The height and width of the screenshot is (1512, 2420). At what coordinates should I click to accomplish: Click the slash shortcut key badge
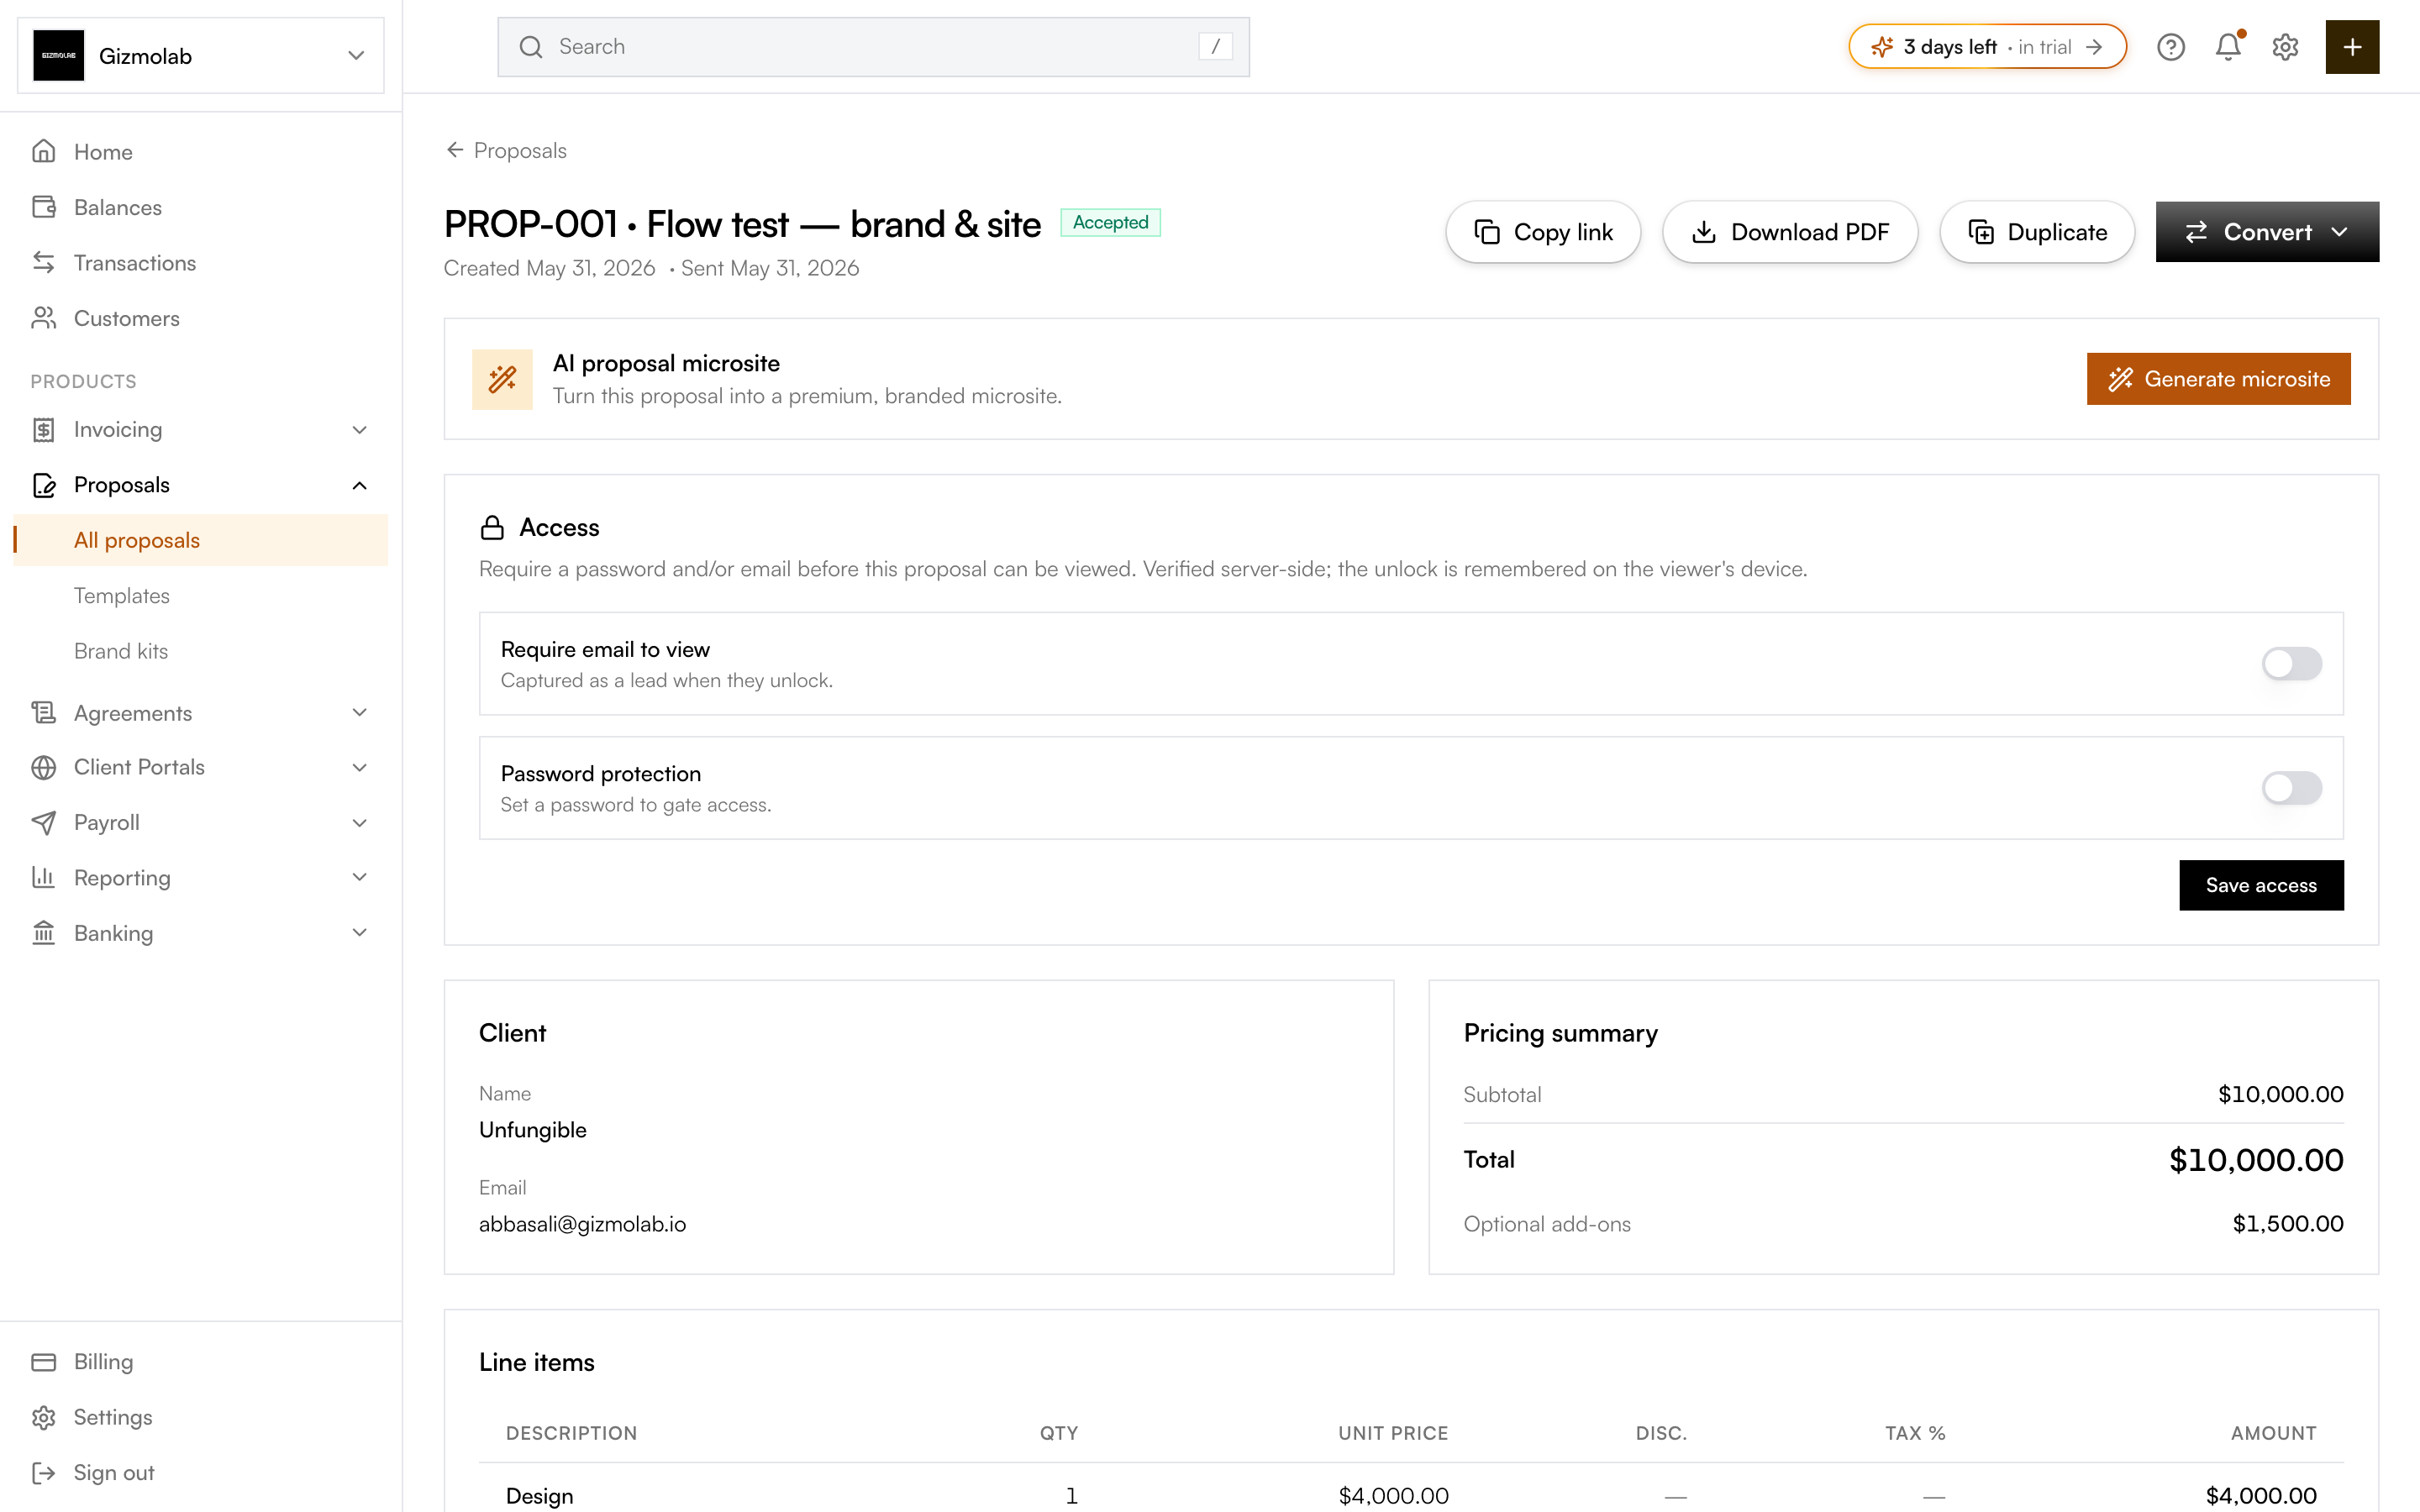coord(1215,46)
